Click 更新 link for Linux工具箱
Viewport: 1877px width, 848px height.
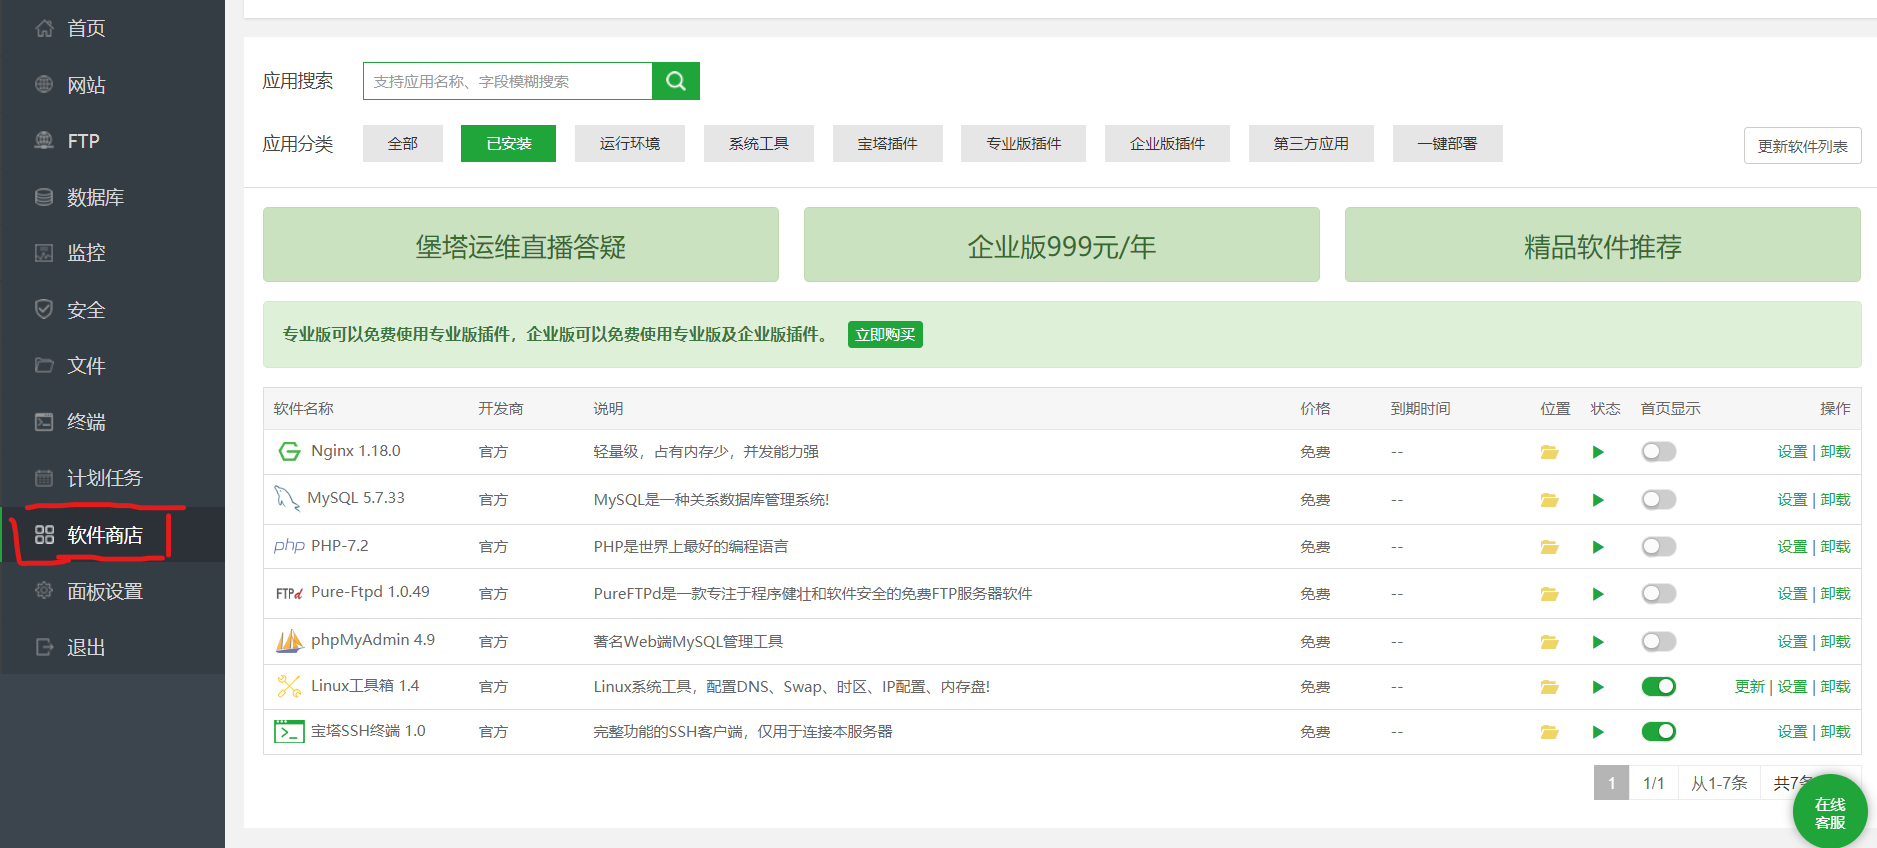click(1750, 687)
